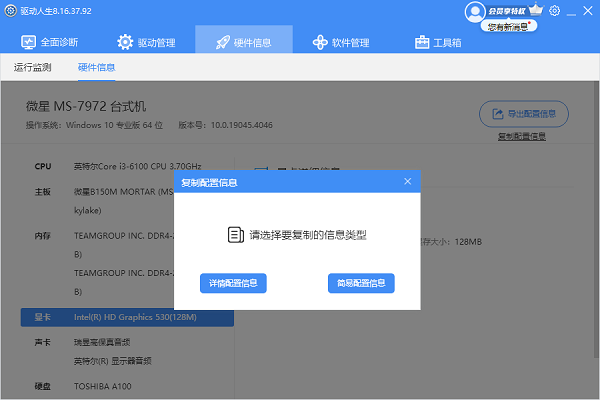Switch to 驱动管理 tab
The height and width of the screenshot is (400, 600).
pos(146,42)
